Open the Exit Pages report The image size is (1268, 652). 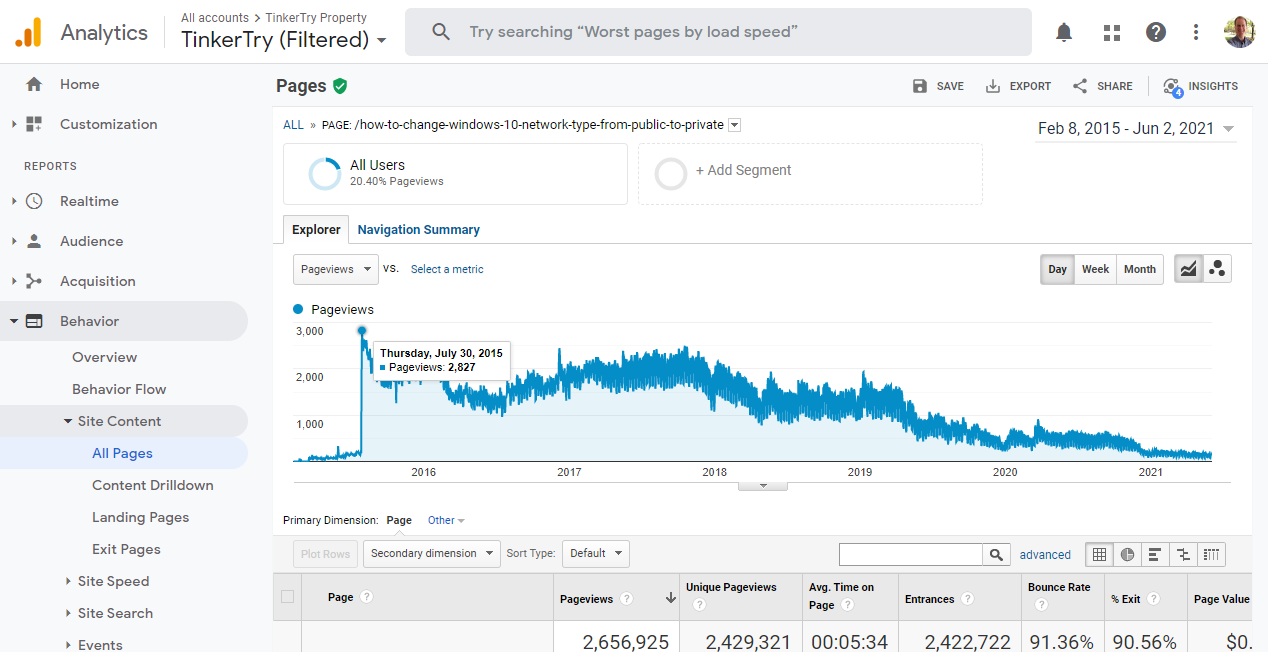[126, 549]
